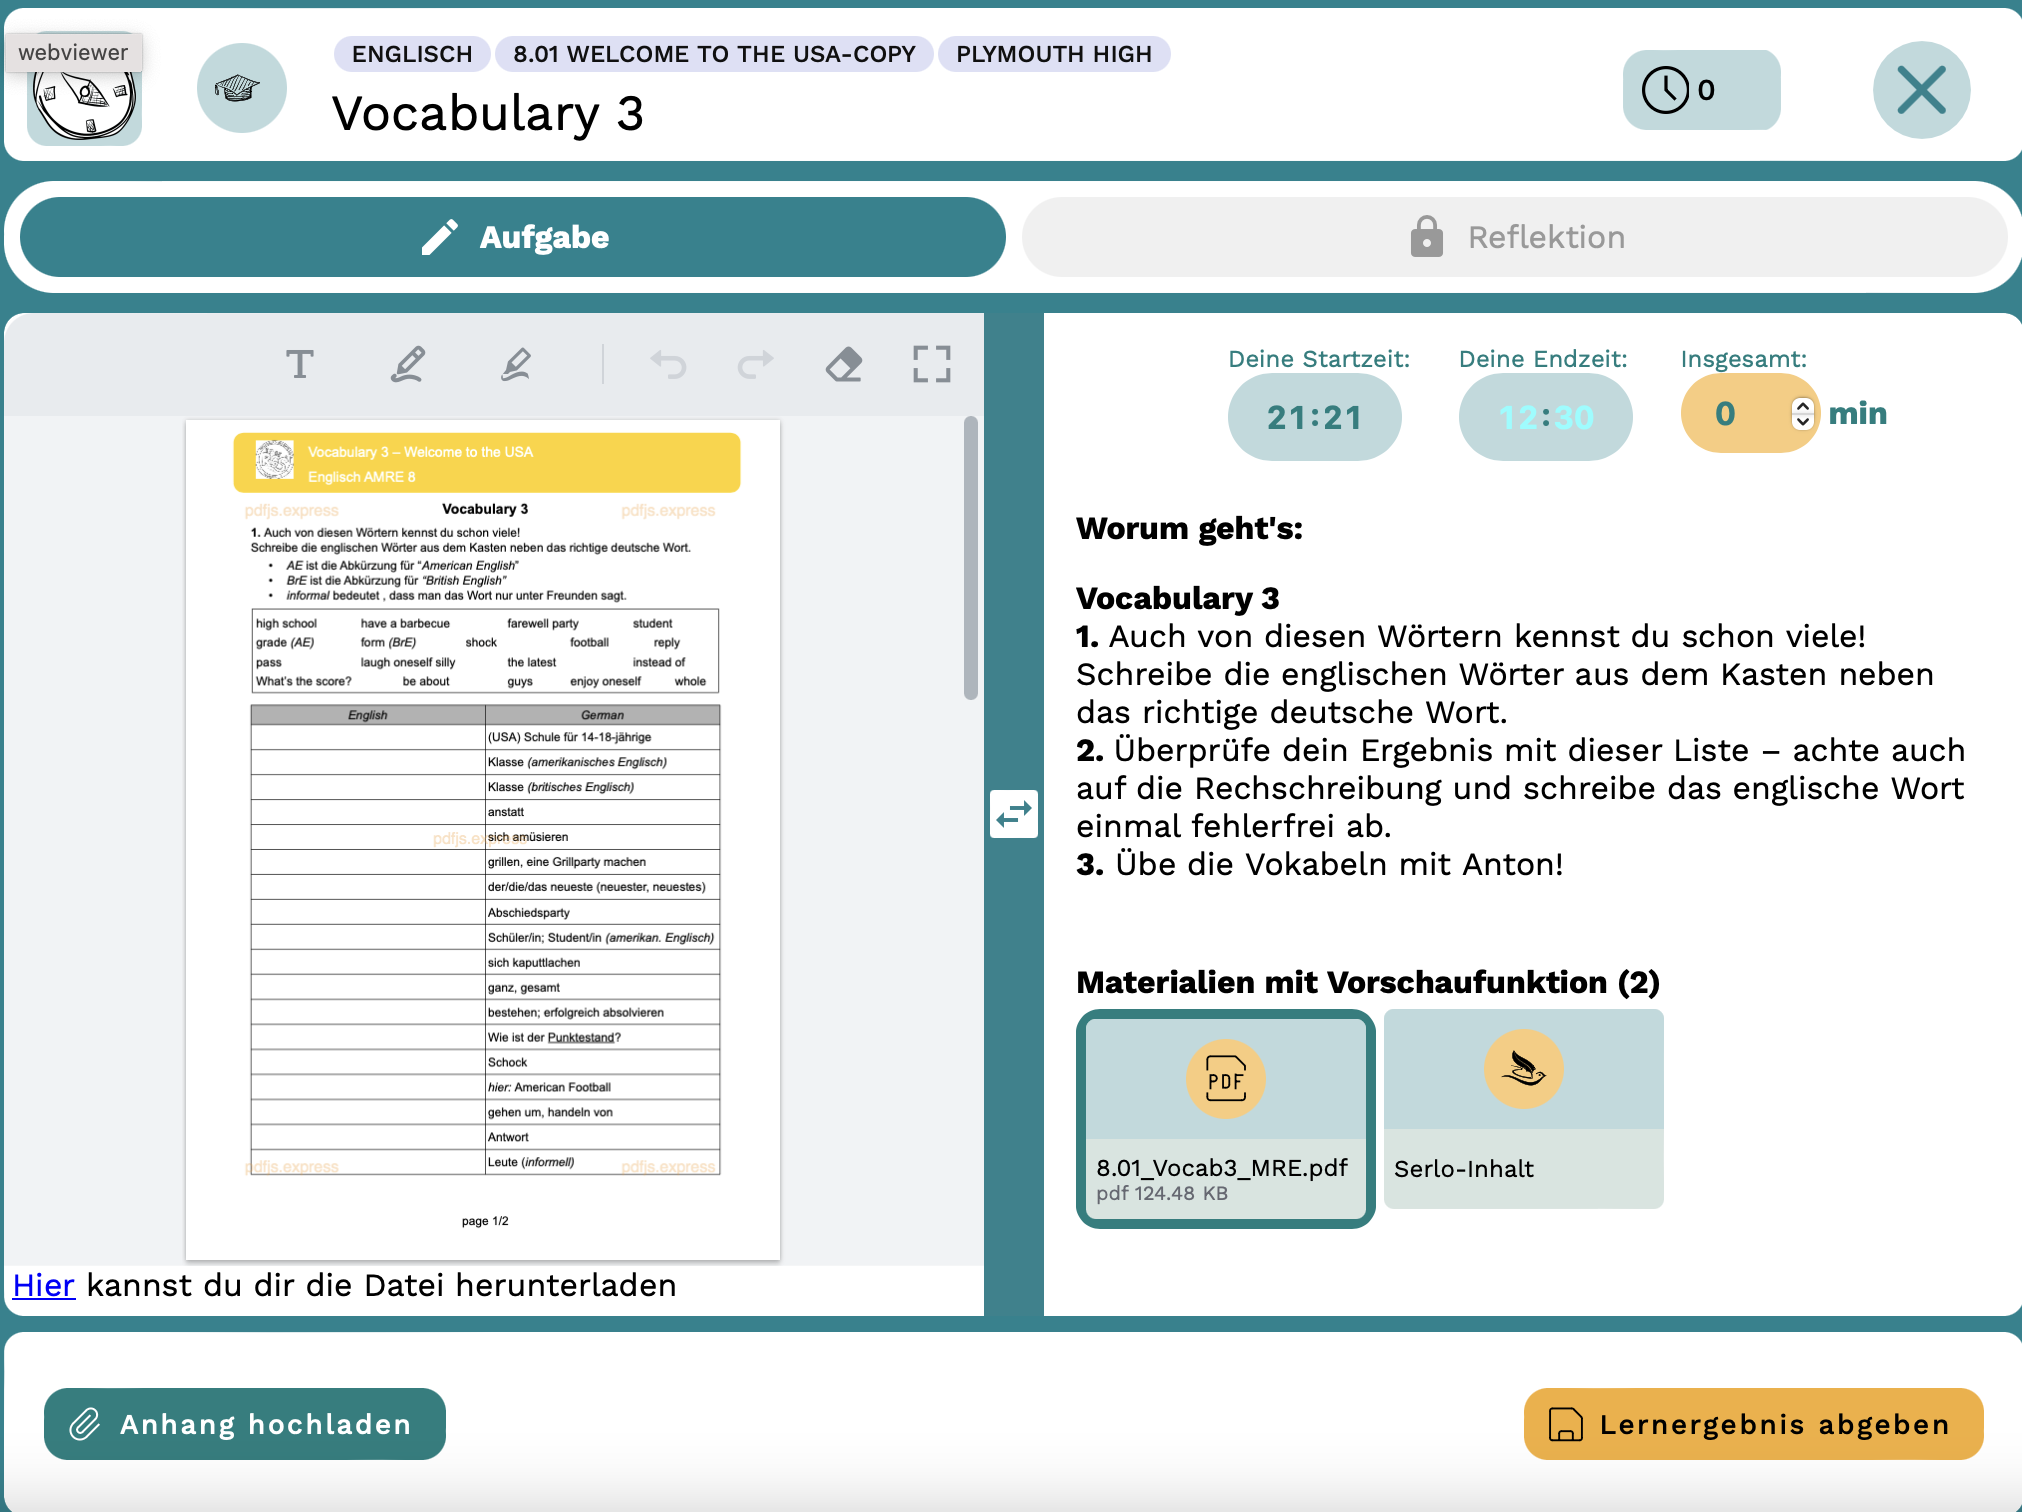The image size is (2022, 1512).
Task: Open the Serlo-Inhalt material card
Action: click(1523, 1108)
